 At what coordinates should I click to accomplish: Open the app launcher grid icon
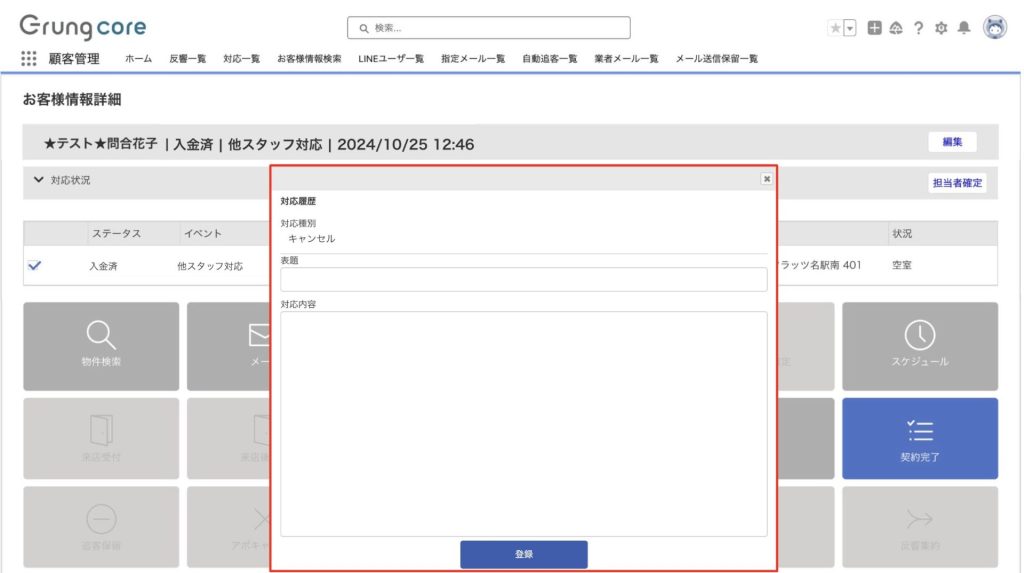(29, 59)
